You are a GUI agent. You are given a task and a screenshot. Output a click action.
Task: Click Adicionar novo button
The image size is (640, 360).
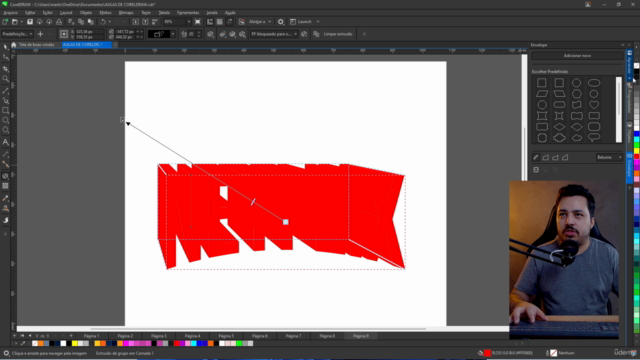[577, 56]
